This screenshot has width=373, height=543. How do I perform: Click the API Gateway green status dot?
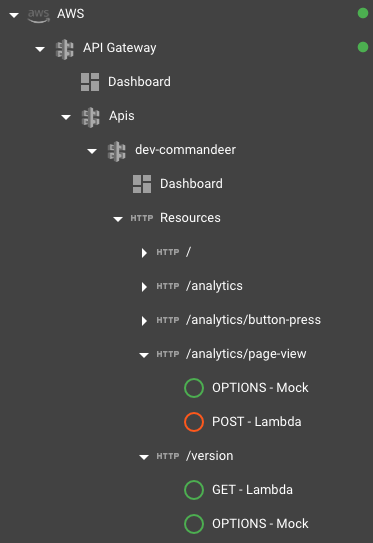(363, 47)
